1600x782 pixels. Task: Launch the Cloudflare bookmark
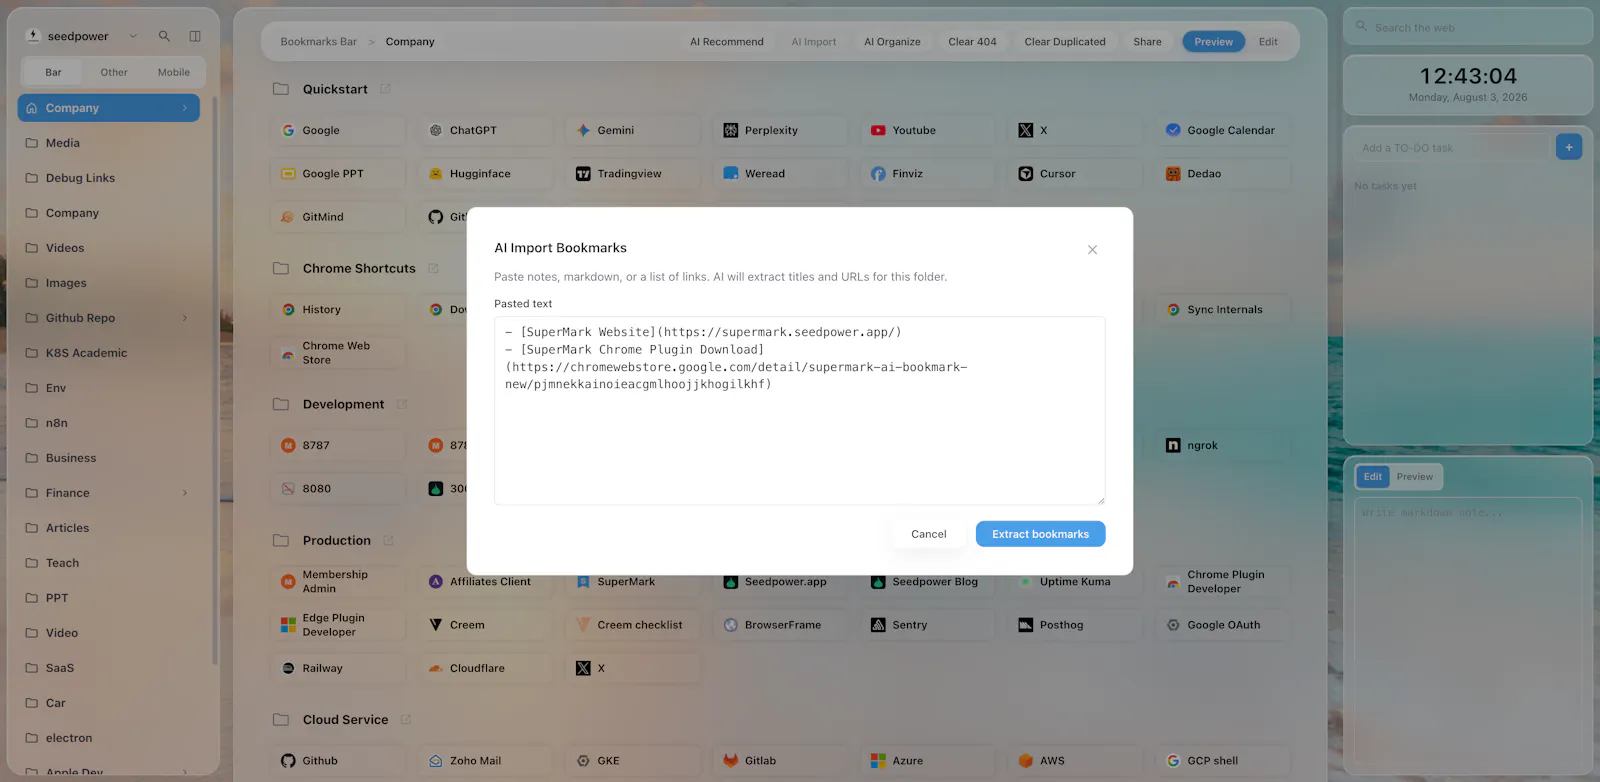tap(485, 668)
